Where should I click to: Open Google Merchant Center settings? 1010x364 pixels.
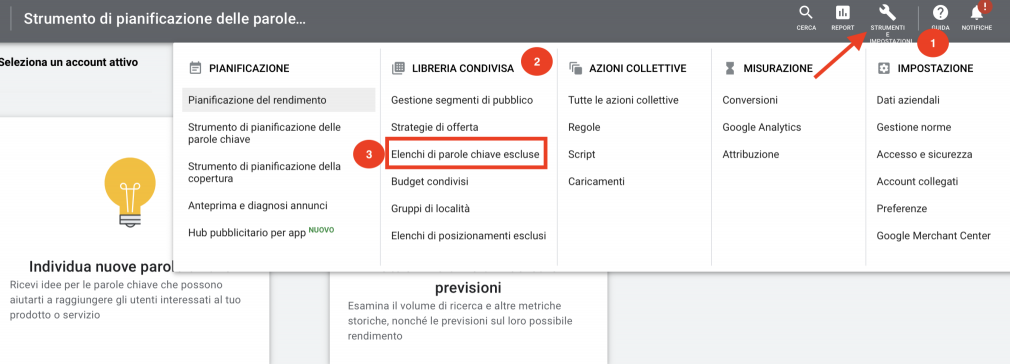(x=933, y=236)
